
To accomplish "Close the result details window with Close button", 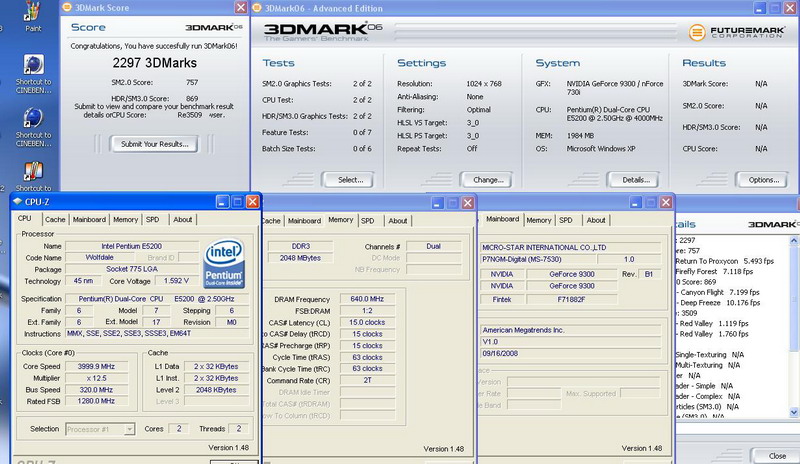I will tap(776, 455).
